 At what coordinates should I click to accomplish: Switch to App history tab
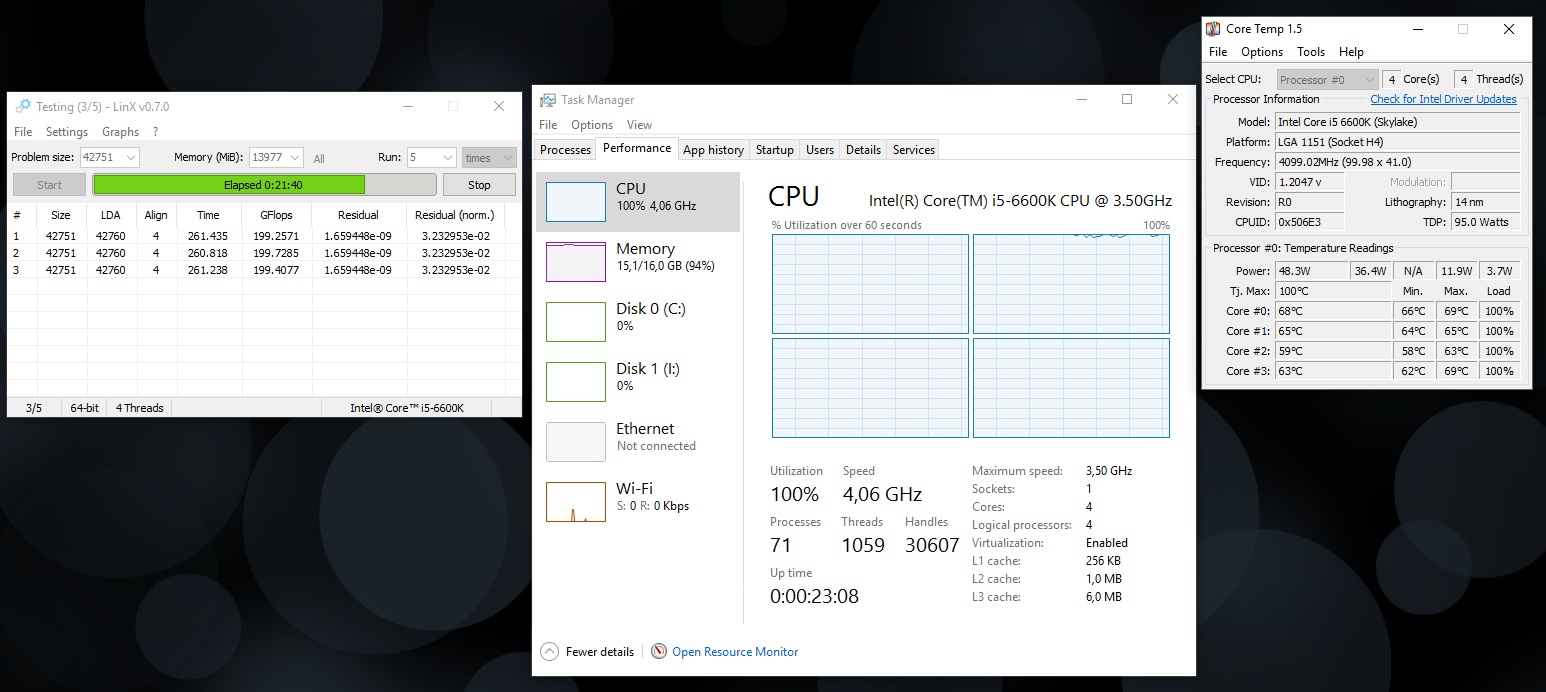(713, 150)
